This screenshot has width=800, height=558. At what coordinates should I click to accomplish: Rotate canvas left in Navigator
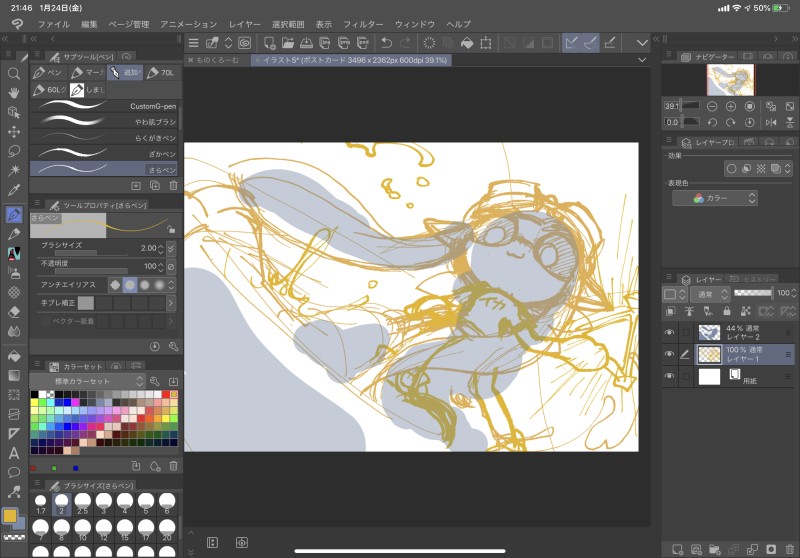(x=712, y=122)
